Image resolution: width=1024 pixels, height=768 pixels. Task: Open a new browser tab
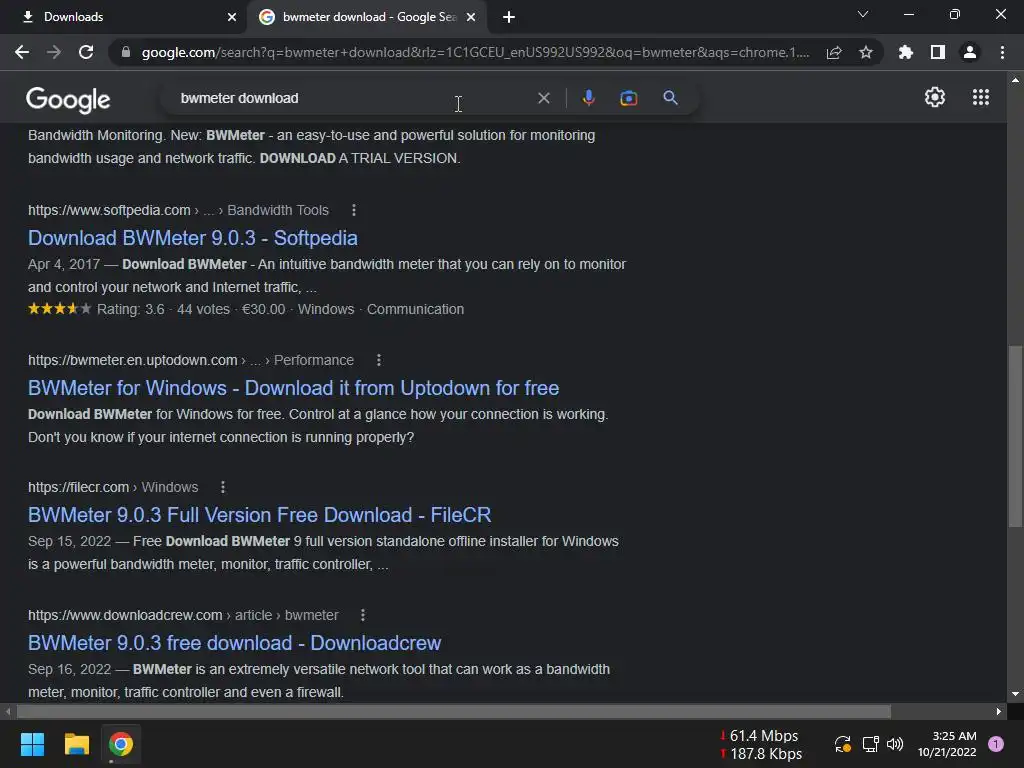(x=509, y=17)
